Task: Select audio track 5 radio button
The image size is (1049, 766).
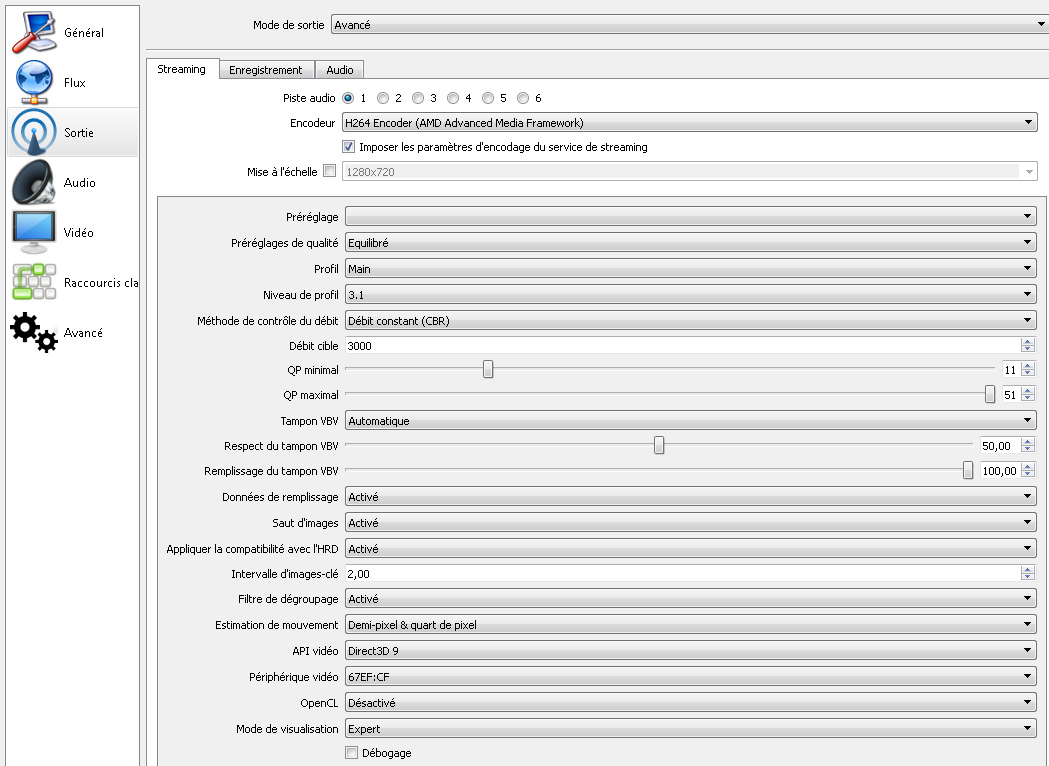Action: 488,98
